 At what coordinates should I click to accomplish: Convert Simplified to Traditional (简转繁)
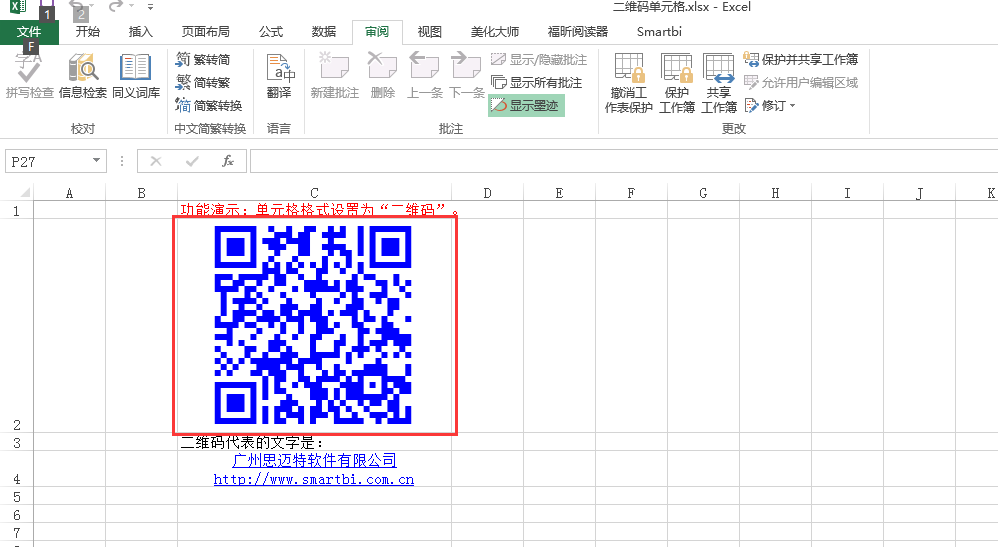pos(203,82)
